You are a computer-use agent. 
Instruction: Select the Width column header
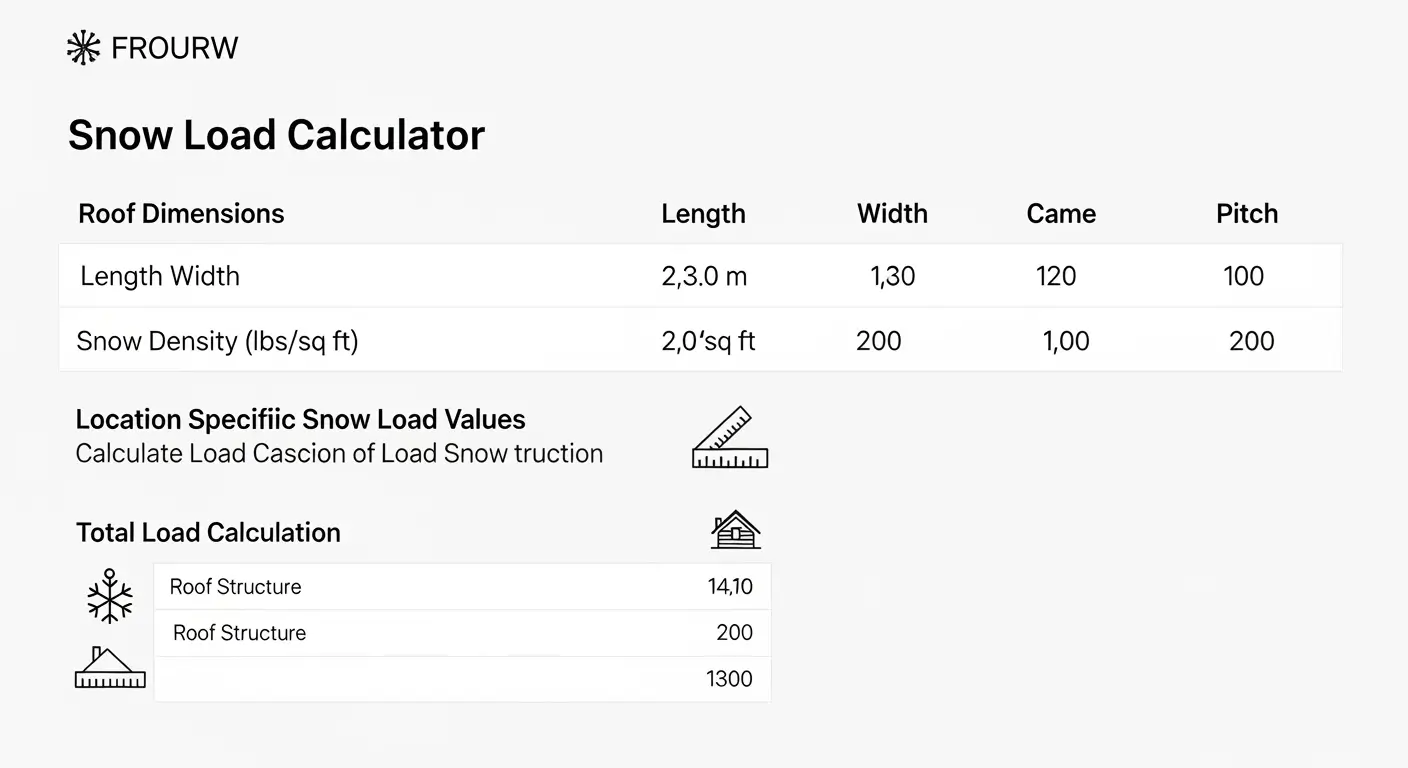(892, 213)
